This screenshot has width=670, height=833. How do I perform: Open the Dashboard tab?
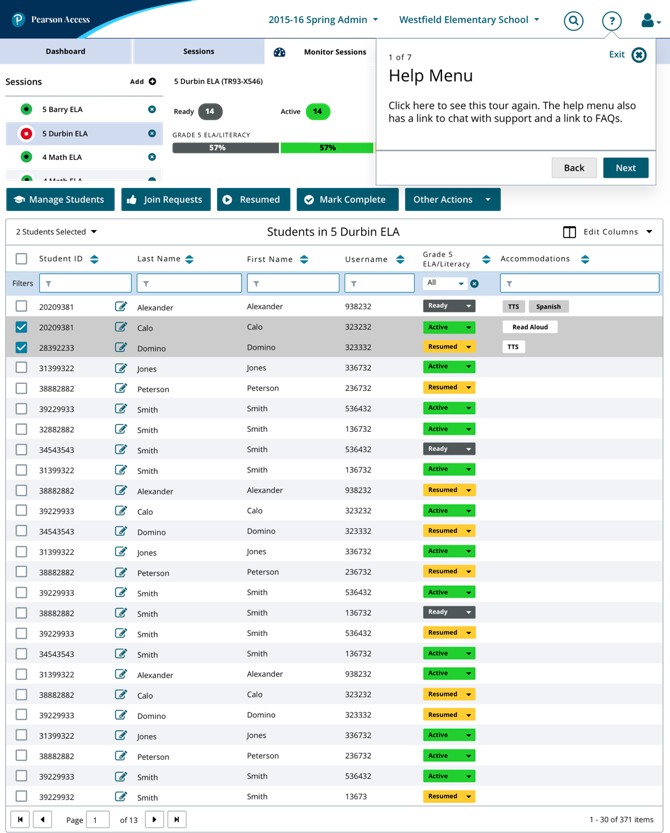pos(65,52)
